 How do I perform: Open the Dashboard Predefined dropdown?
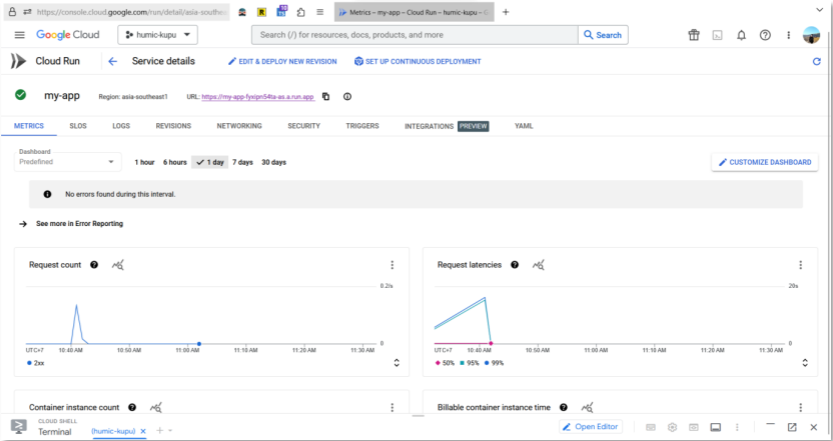click(x=67, y=162)
